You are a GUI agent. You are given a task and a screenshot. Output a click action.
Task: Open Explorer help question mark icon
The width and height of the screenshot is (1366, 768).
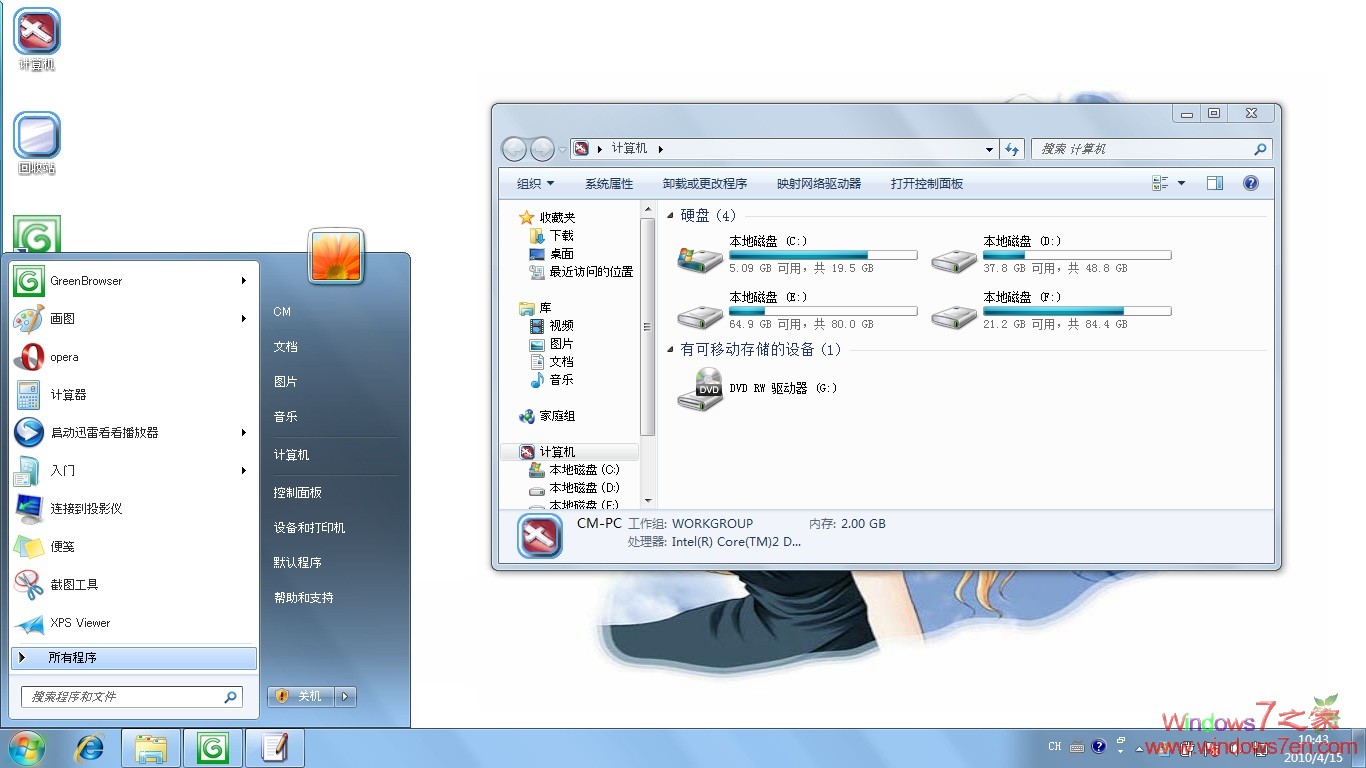pos(1250,183)
